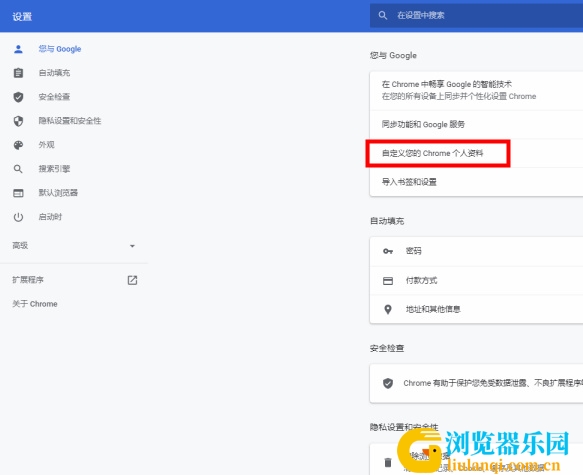Image resolution: width=583 pixels, height=475 pixels.
Task: Click the magnifier icon beside 搜索引擎
Action: 18,169
